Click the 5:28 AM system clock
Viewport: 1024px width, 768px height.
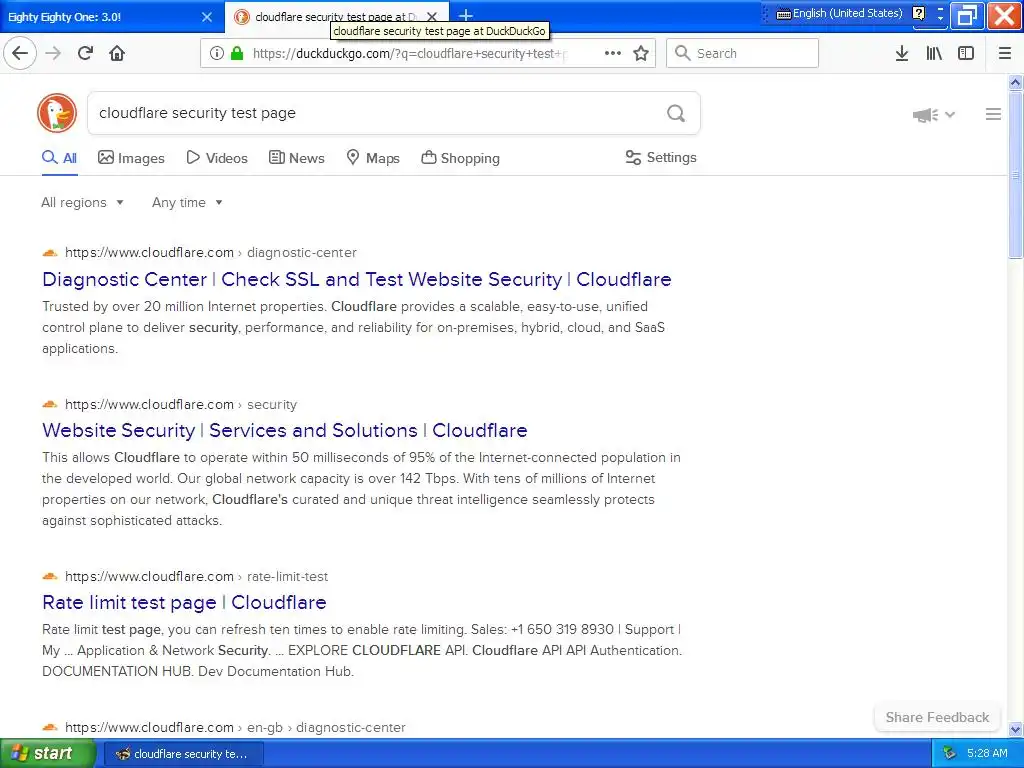[987, 753]
